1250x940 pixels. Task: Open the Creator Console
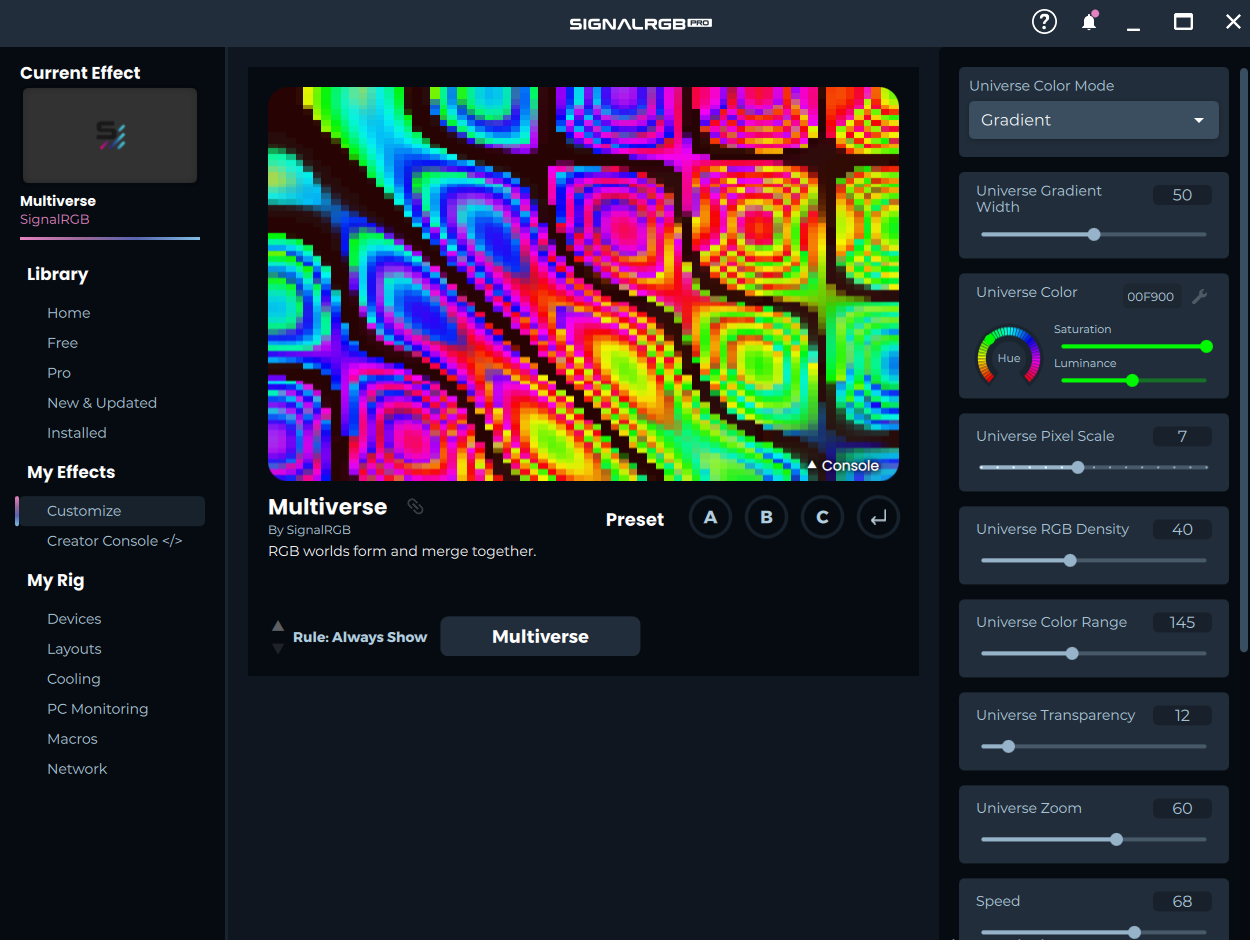(114, 541)
